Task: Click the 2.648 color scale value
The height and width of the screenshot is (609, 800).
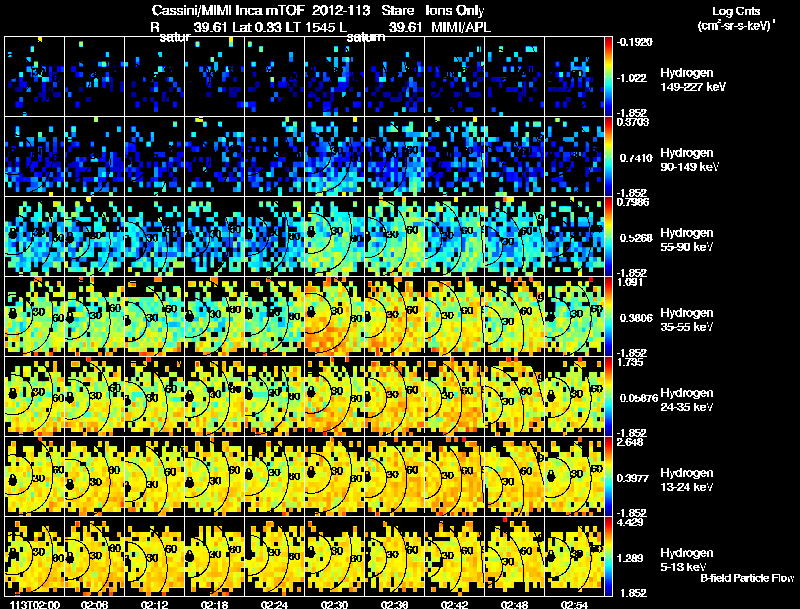Action: pos(630,442)
